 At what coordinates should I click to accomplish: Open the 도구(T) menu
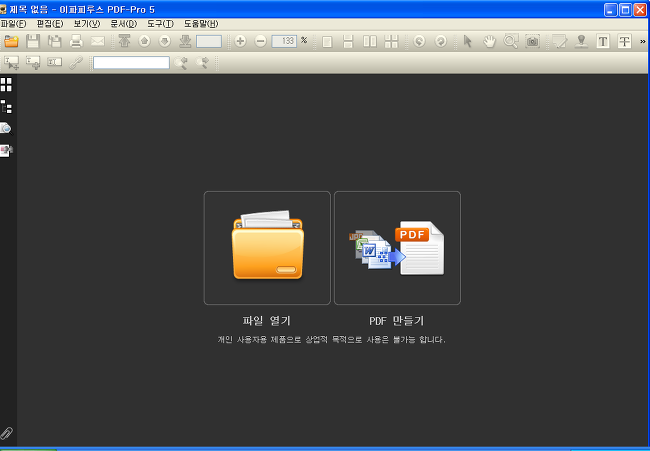point(160,24)
